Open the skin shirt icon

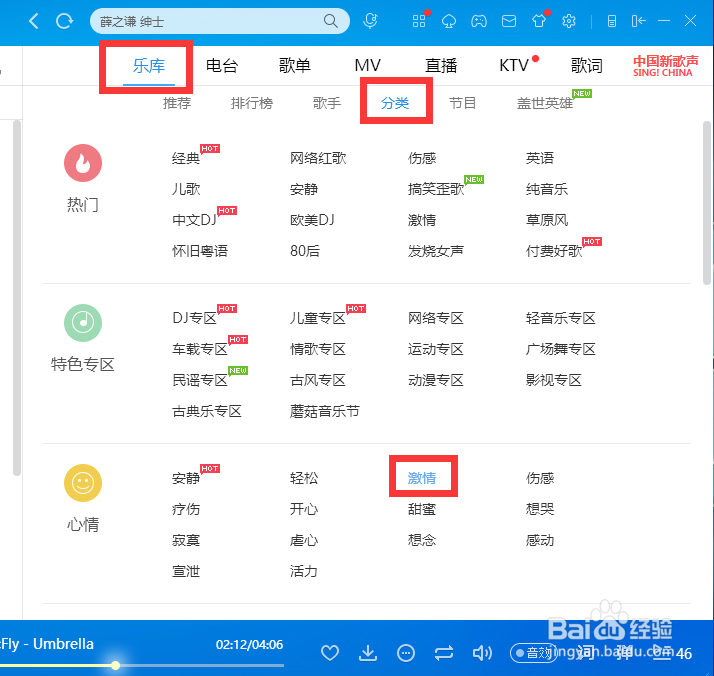[x=539, y=21]
